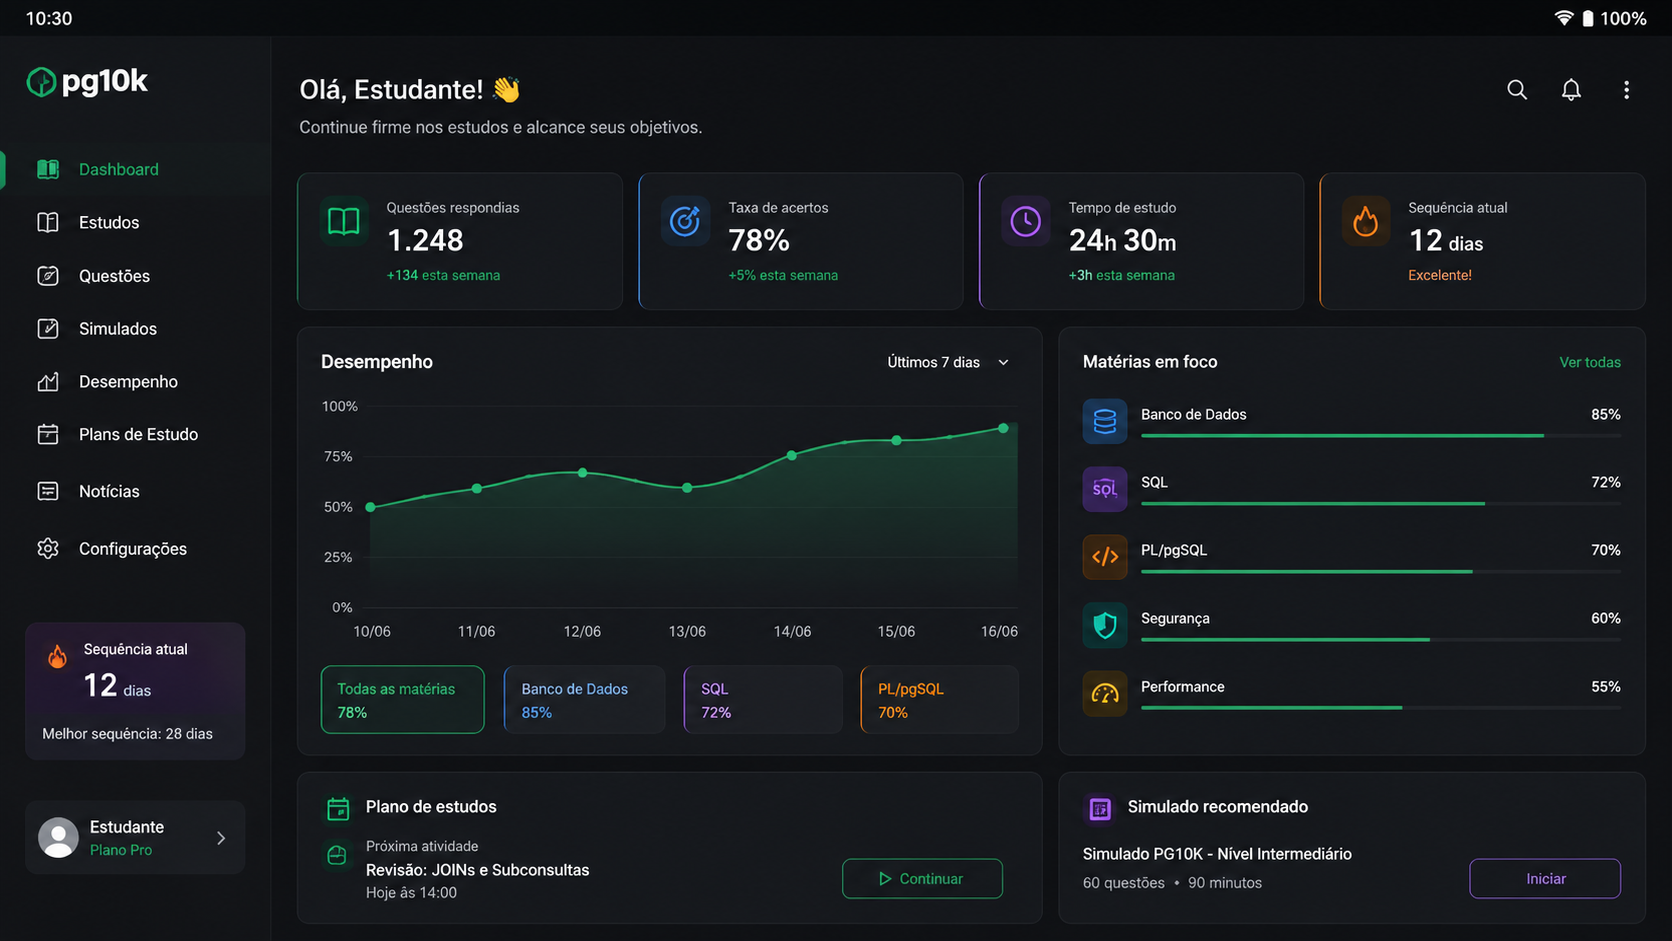Click the SQL subject icon

(x=1104, y=489)
